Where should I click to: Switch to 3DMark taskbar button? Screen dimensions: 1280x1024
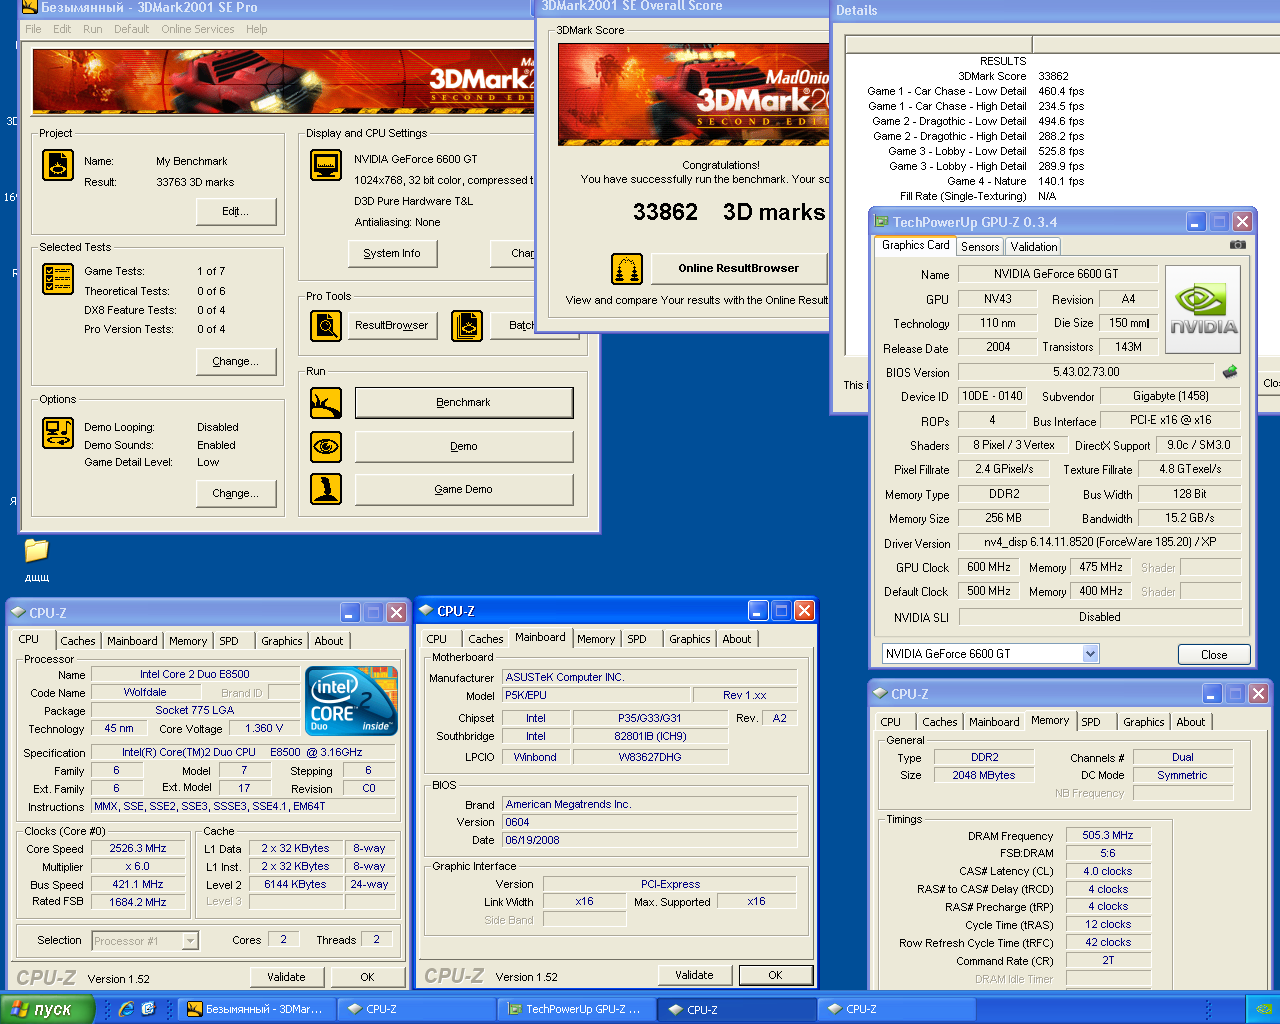pos(256,1009)
